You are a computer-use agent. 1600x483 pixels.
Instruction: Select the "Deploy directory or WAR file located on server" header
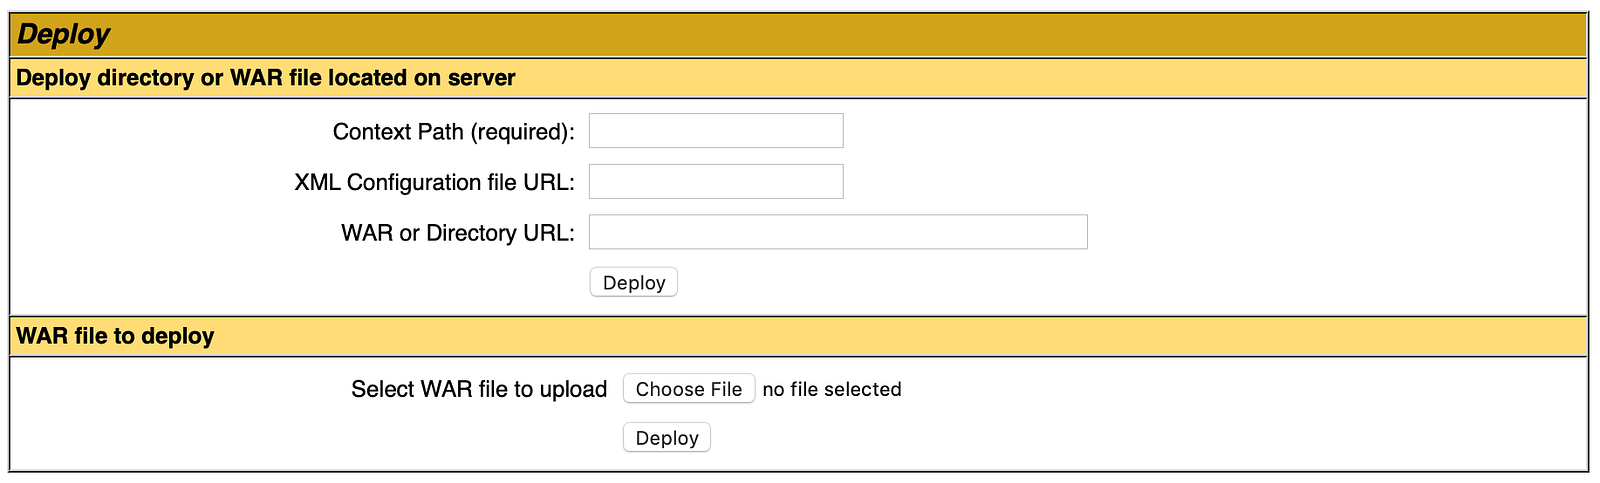click(266, 78)
